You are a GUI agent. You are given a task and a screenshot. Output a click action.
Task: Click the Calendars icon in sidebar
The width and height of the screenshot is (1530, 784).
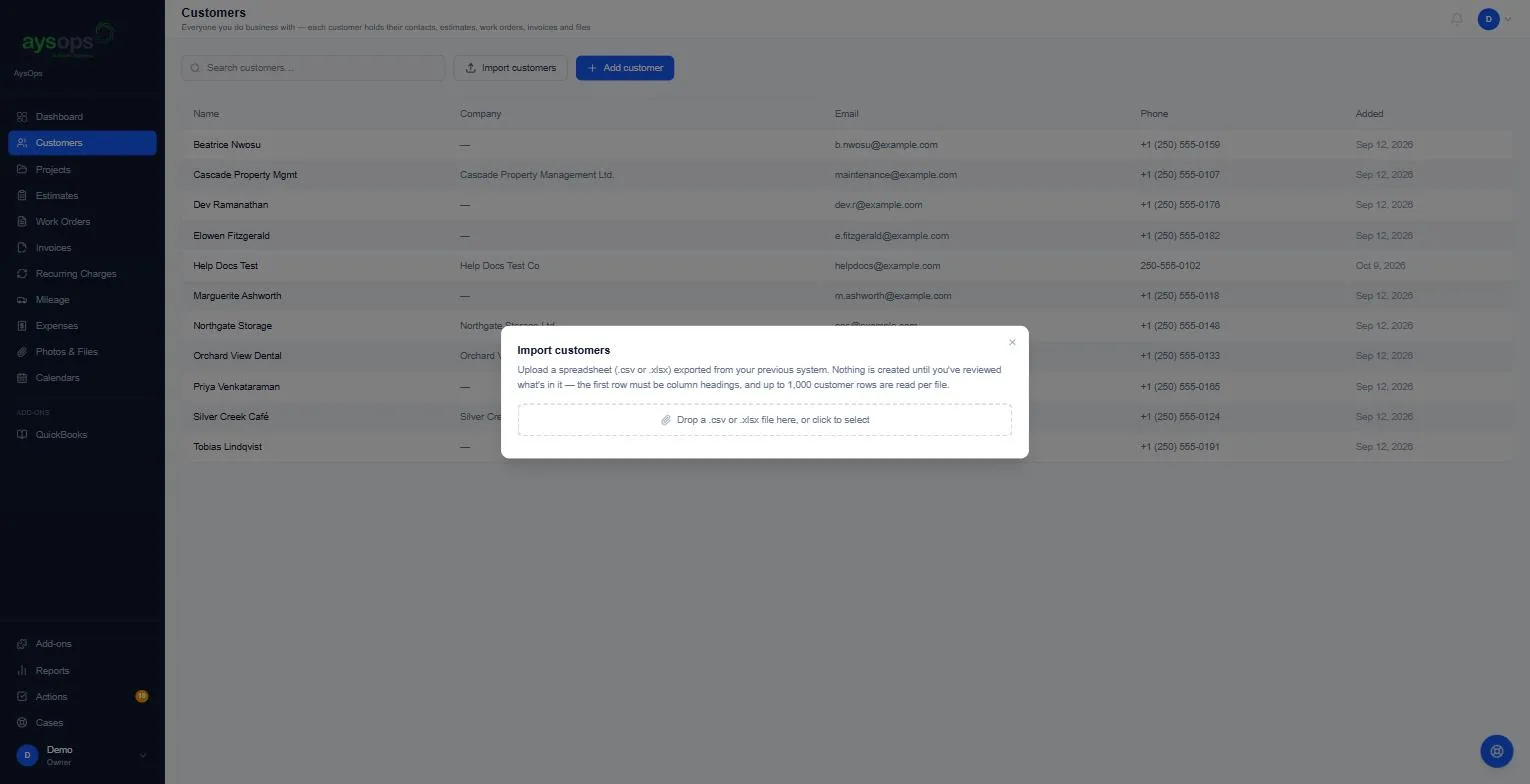tap(22, 378)
